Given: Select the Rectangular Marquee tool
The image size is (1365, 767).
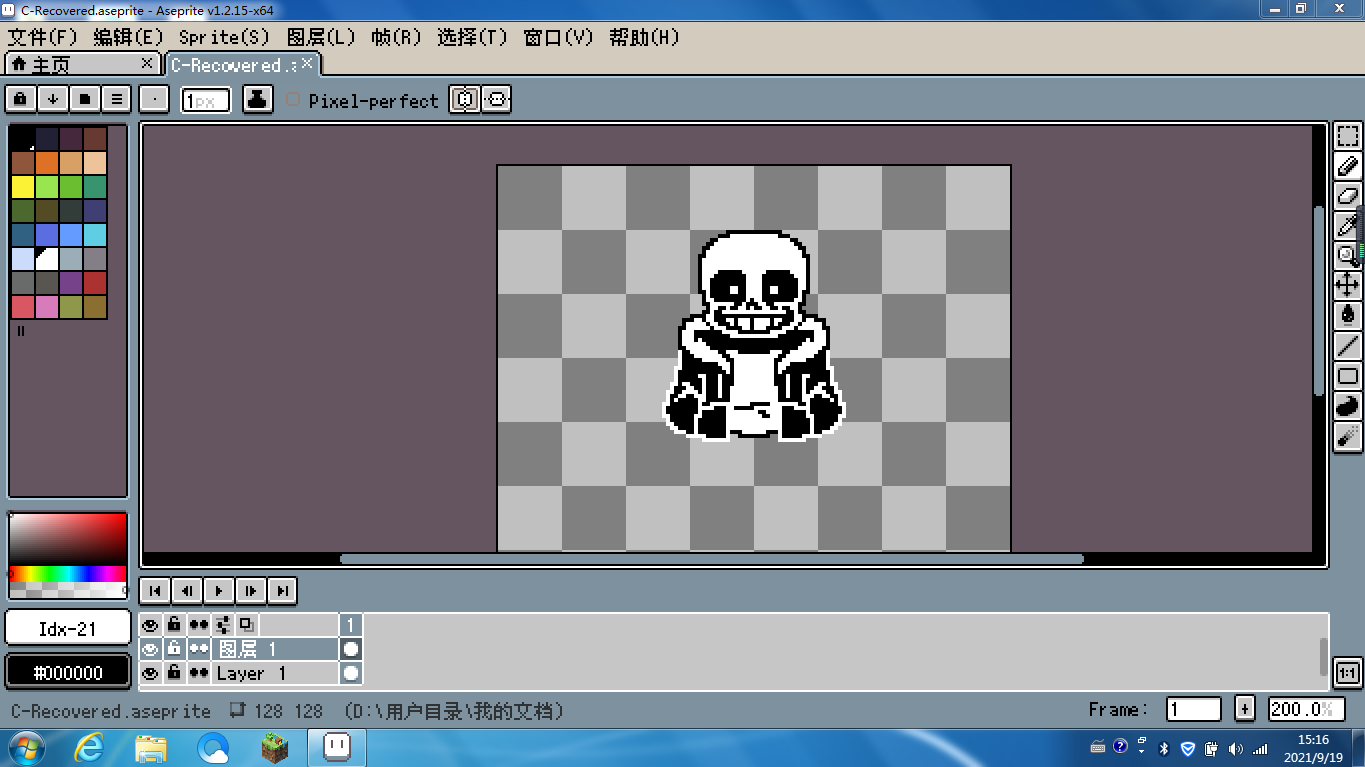Looking at the screenshot, I should (x=1348, y=136).
